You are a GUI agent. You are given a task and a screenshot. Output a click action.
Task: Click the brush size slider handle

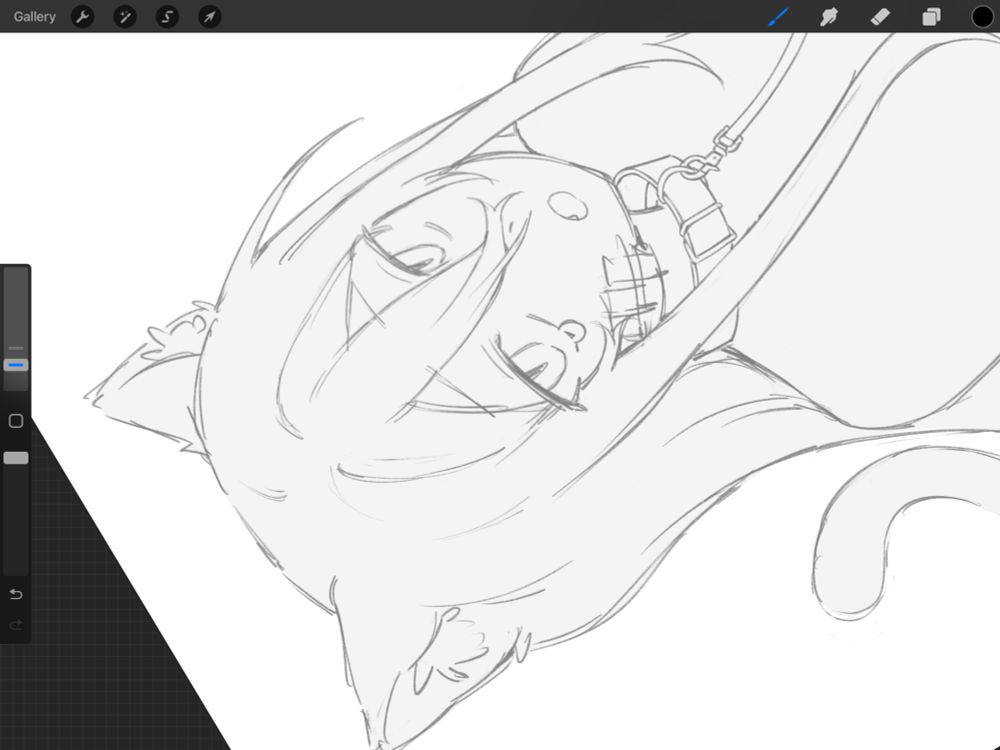(16, 365)
